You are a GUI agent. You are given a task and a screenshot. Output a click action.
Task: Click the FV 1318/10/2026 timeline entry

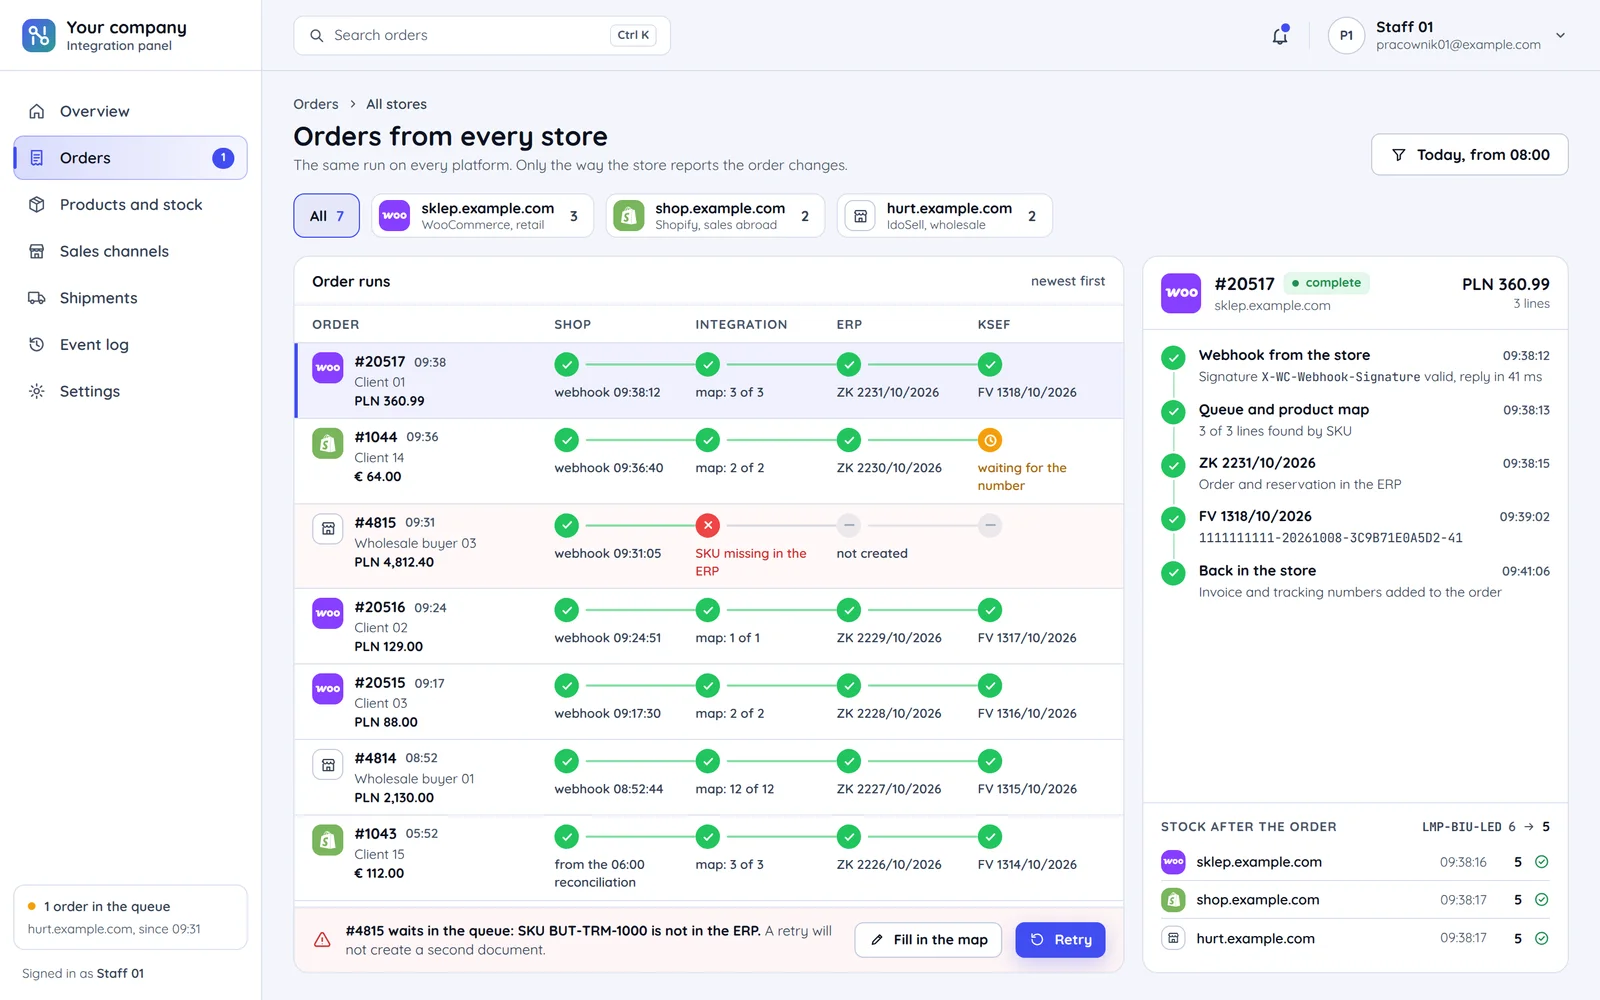(1355, 527)
